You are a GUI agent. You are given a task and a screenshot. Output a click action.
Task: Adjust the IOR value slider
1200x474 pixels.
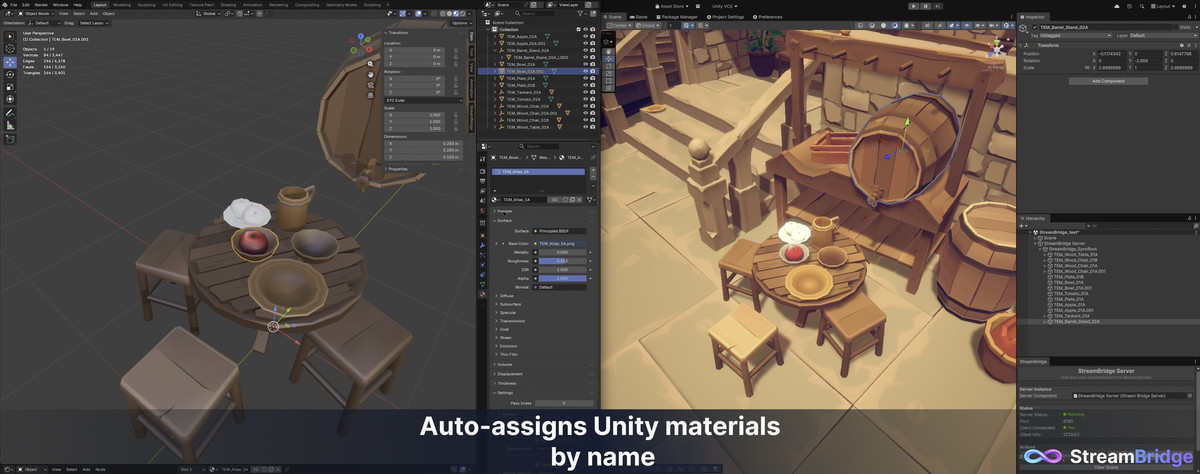point(561,270)
